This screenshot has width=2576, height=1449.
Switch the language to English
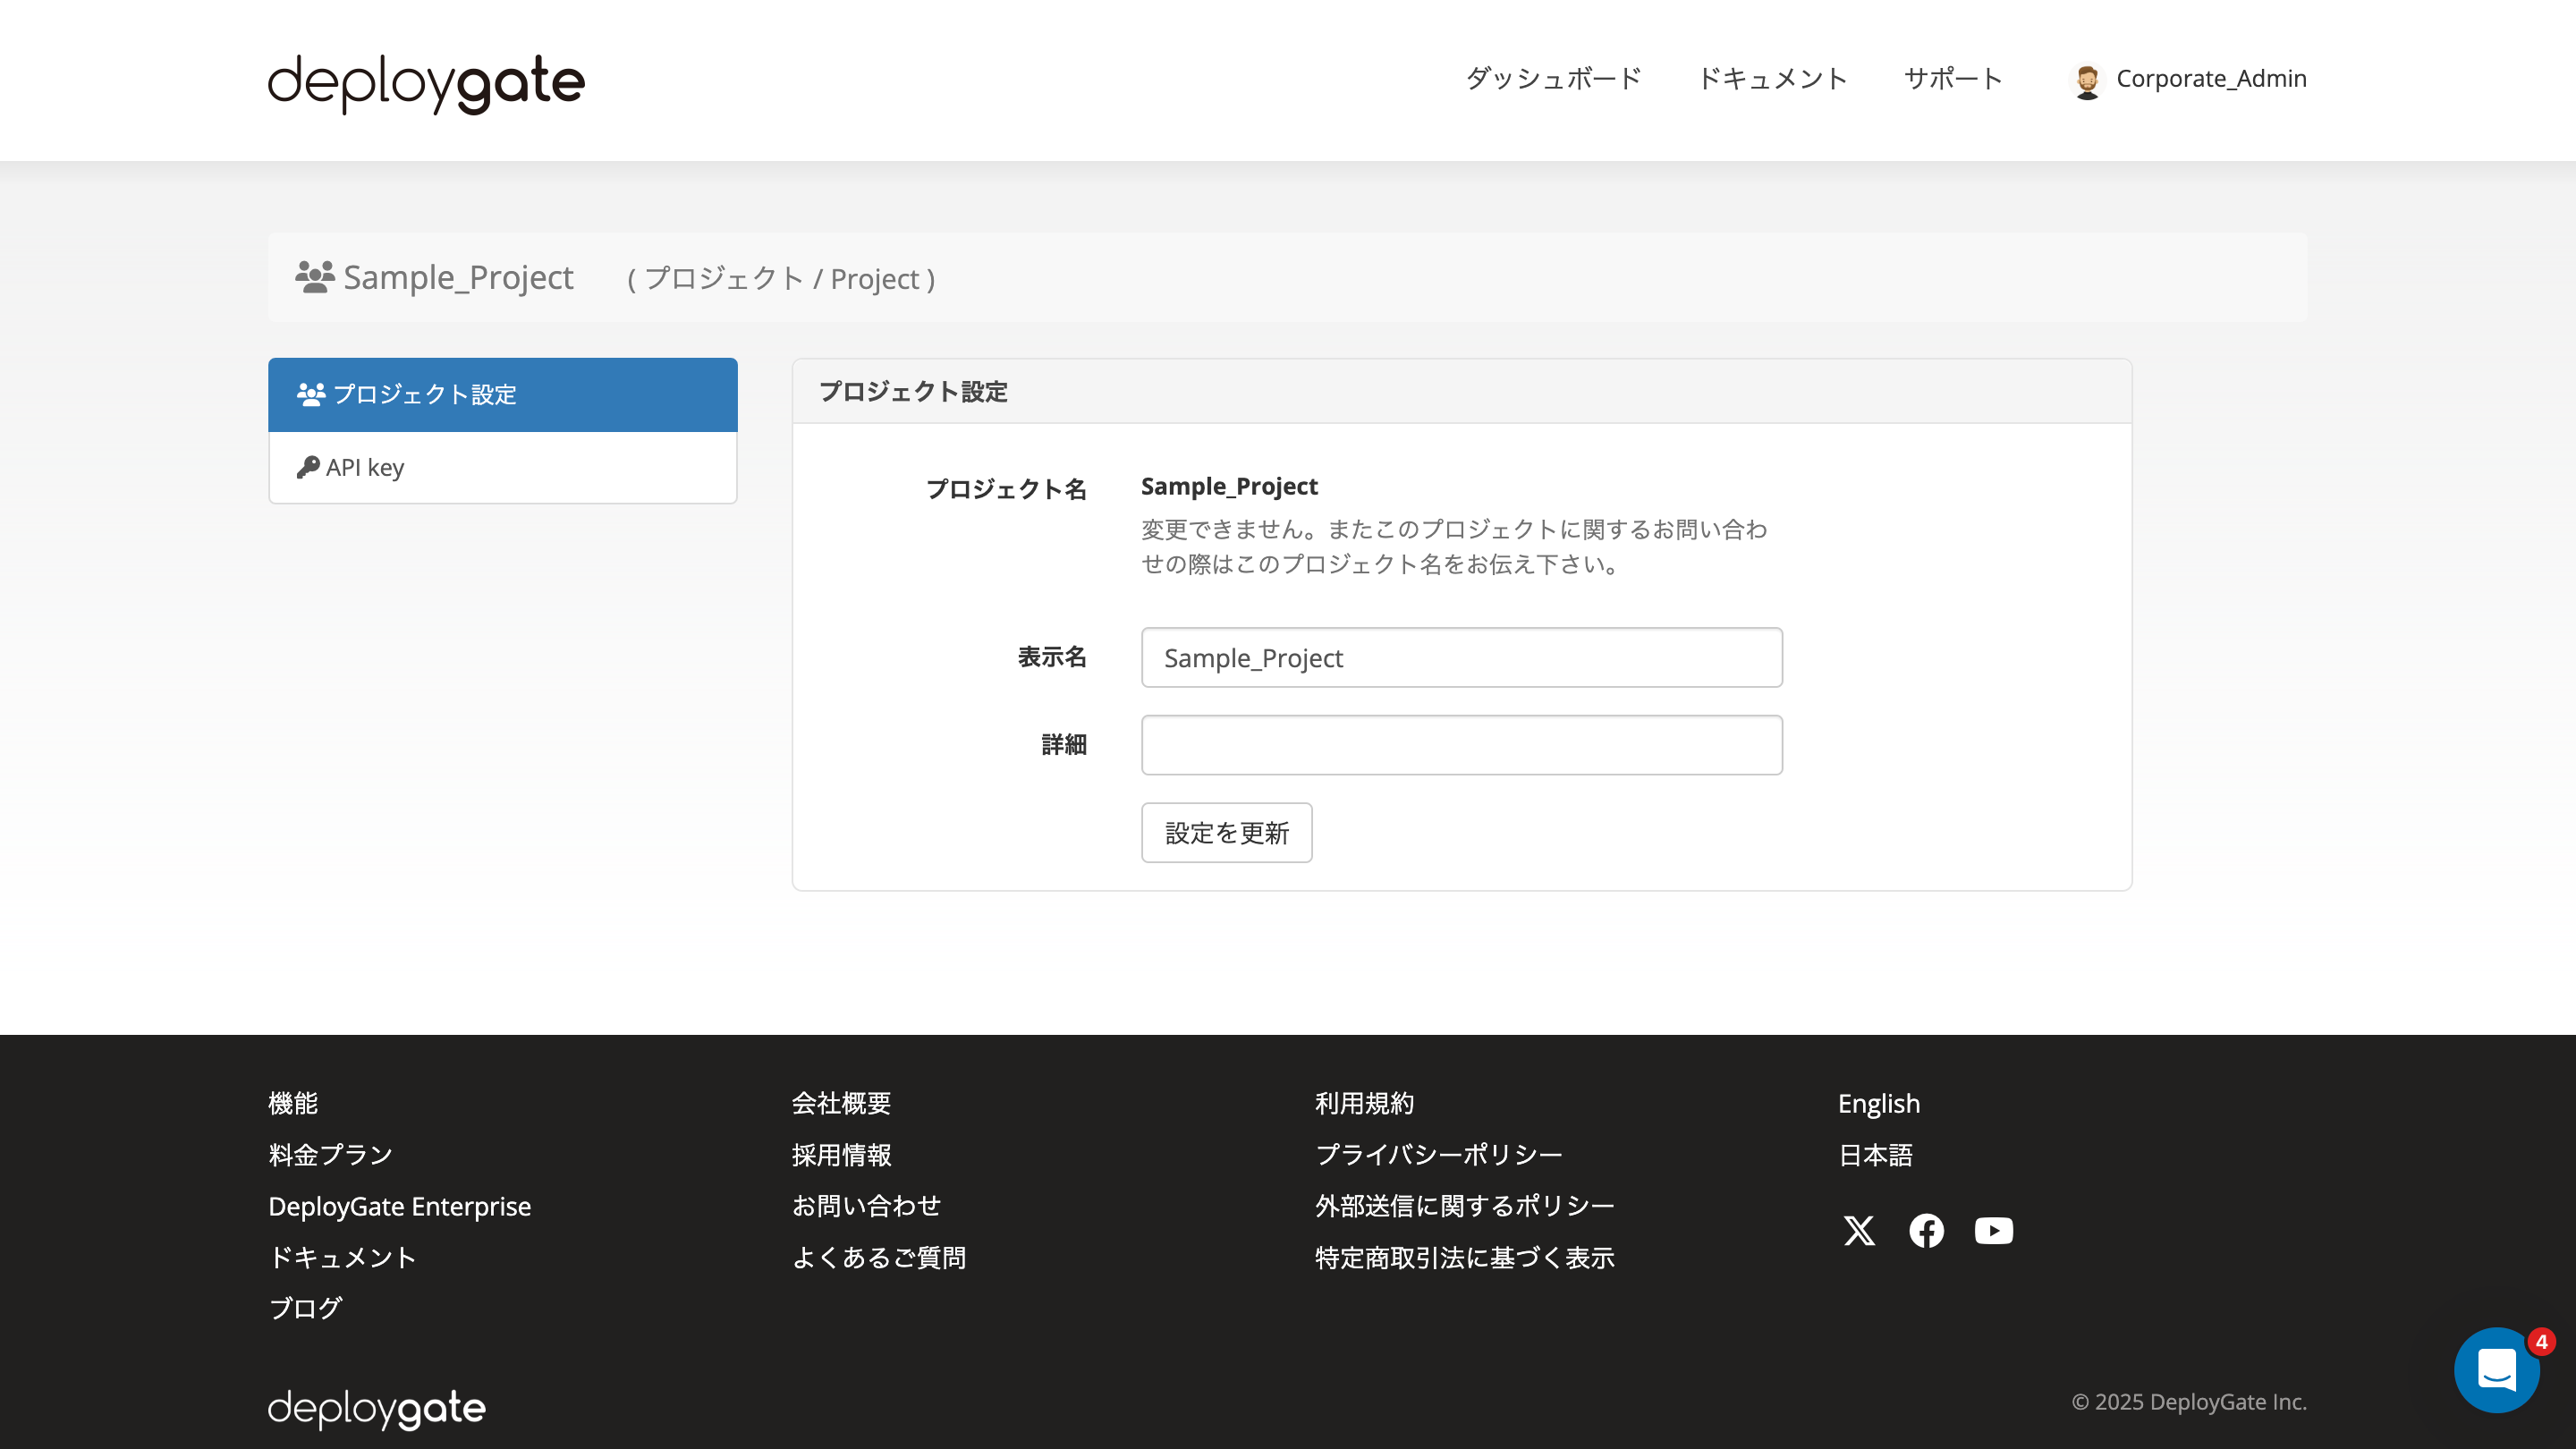[x=1878, y=1103]
